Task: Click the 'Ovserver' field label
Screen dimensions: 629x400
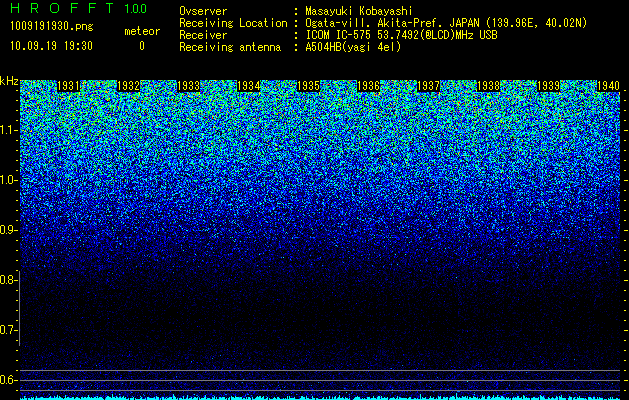Action: click(203, 11)
